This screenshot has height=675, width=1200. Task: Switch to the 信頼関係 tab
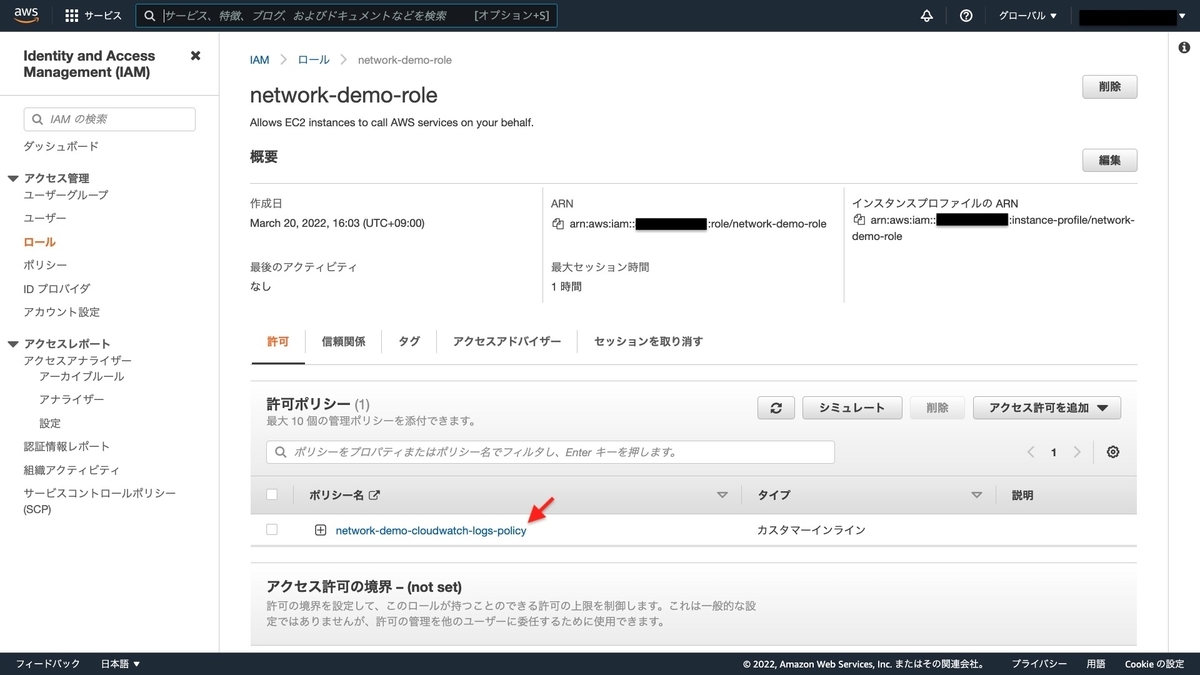[343, 341]
